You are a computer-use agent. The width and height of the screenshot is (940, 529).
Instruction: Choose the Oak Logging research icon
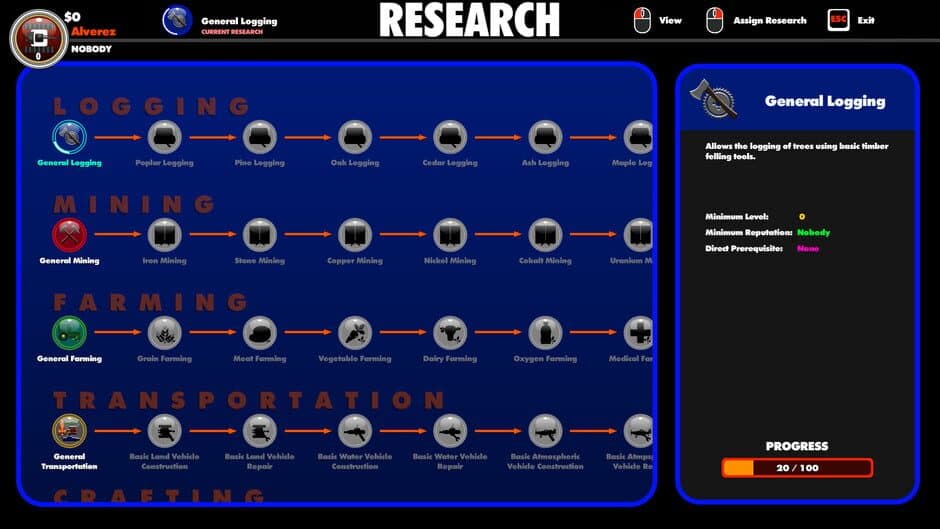(355, 137)
